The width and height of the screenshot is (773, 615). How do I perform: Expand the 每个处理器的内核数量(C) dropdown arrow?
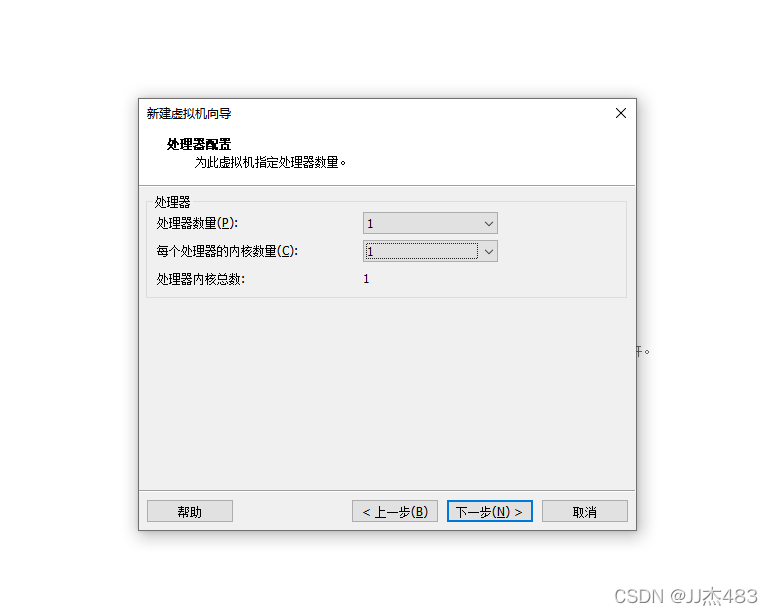489,251
